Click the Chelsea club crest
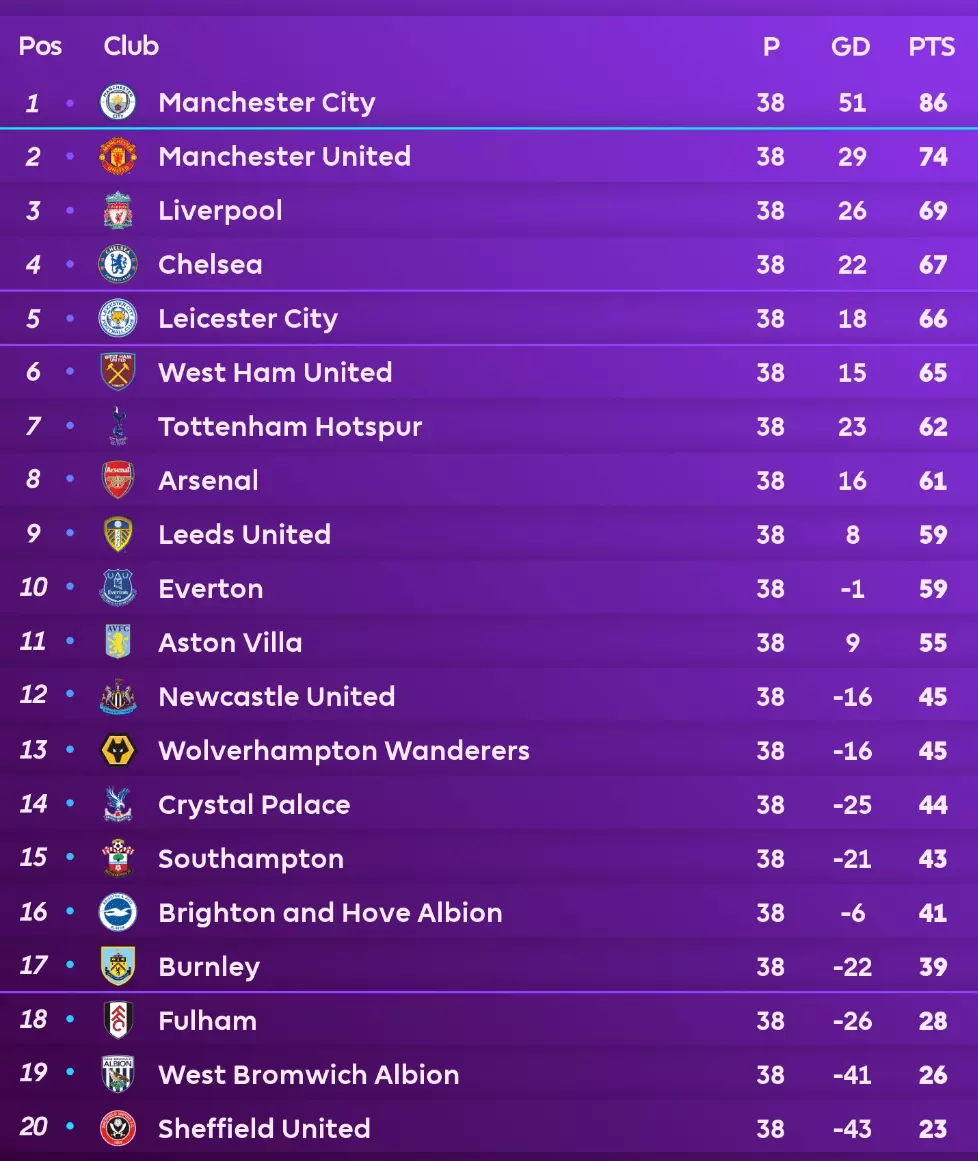 pos(118,264)
